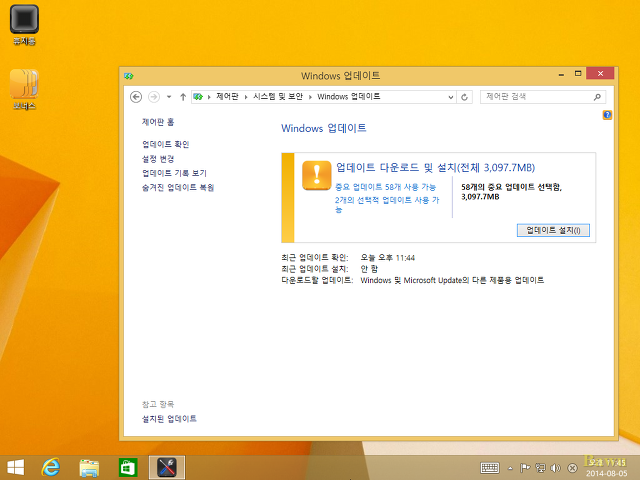The image size is (640, 480).
Task: Expand chevron before 제어판 breadcrumb
Action: [209, 97]
